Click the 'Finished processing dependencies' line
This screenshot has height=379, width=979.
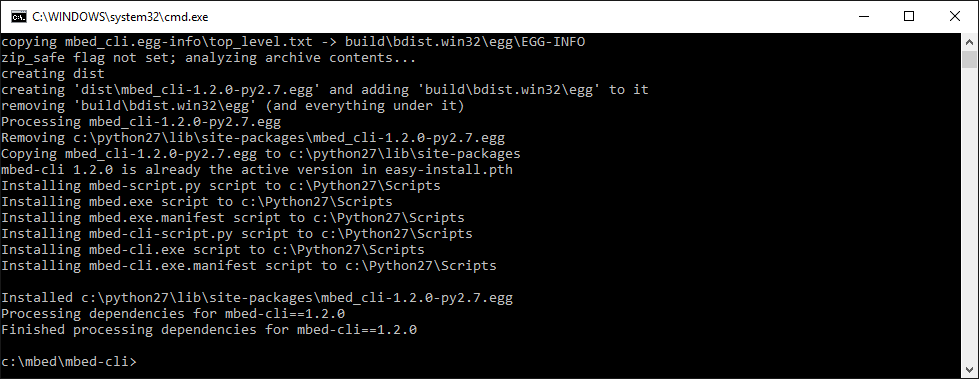click(x=209, y=330)
